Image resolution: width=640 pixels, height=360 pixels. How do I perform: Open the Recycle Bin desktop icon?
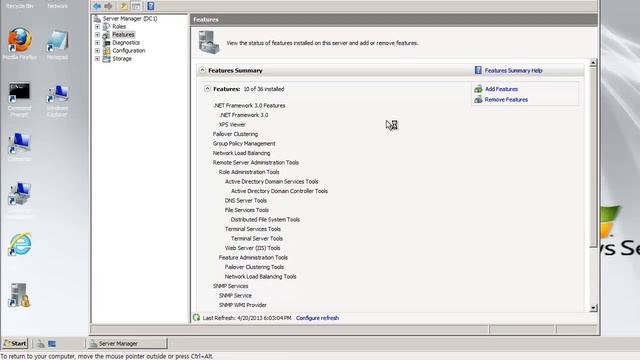pyautogui.click(x=19, y=6)
